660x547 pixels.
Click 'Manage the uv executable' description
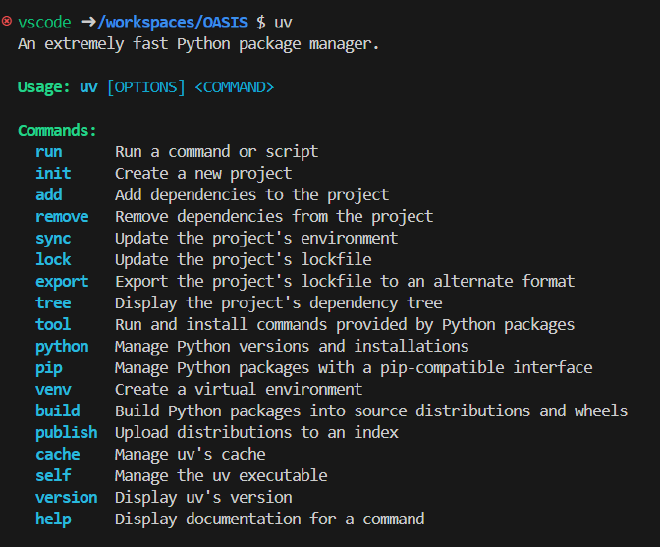(221, 476)
